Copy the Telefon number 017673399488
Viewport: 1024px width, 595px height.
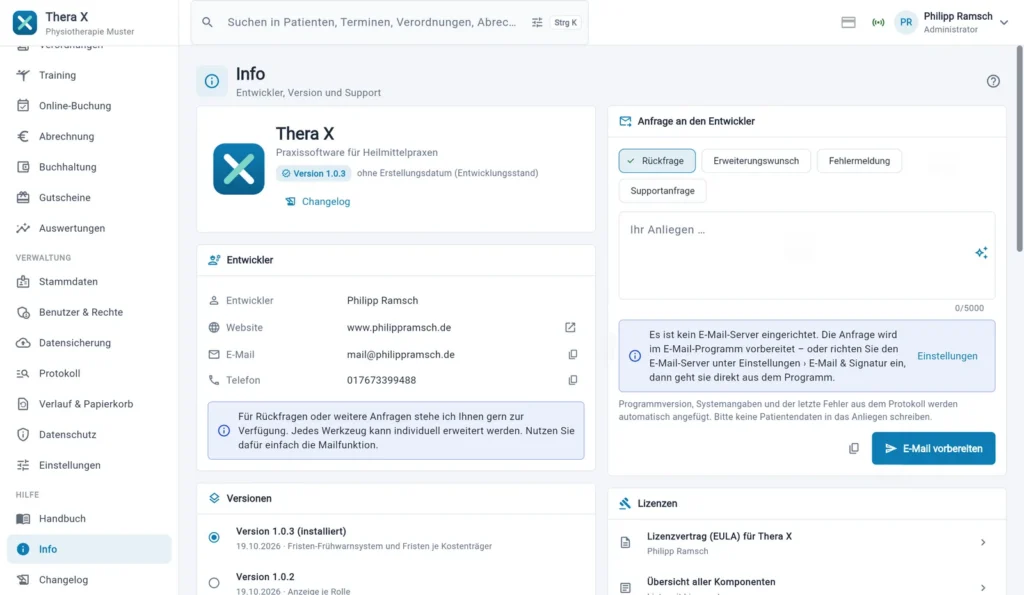click(x=573, y=380)
